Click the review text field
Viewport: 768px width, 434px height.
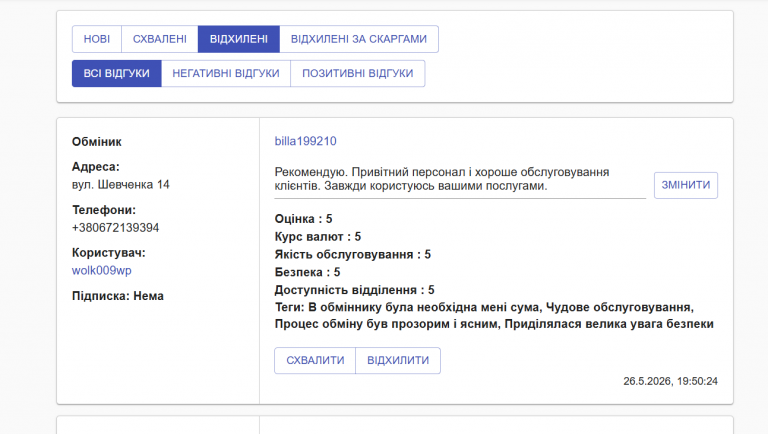[460, 180]
